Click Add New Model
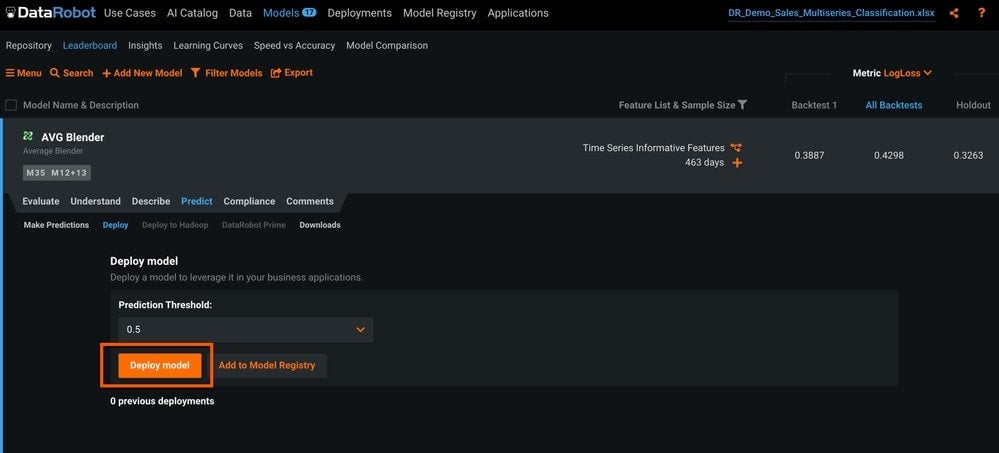The image size is (999, 453). 142,73
